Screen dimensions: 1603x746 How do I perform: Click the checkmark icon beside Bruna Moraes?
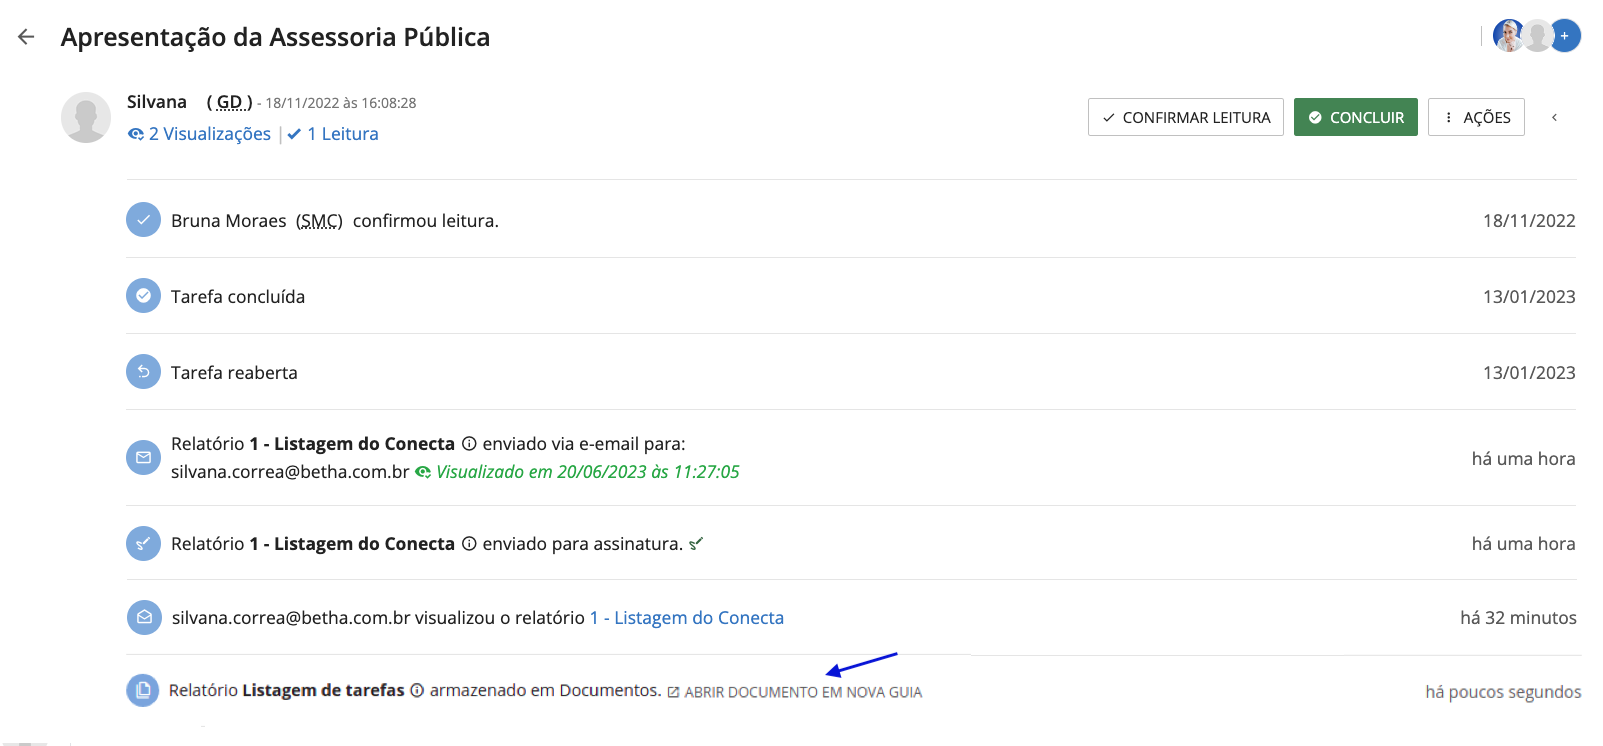(x=143, y=220)
